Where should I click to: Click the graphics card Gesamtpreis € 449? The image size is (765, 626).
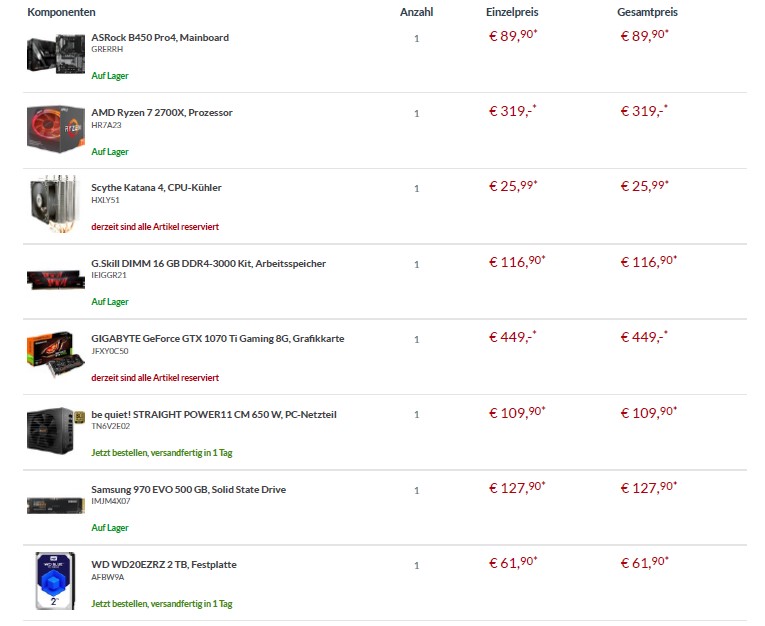click(644, 337)
